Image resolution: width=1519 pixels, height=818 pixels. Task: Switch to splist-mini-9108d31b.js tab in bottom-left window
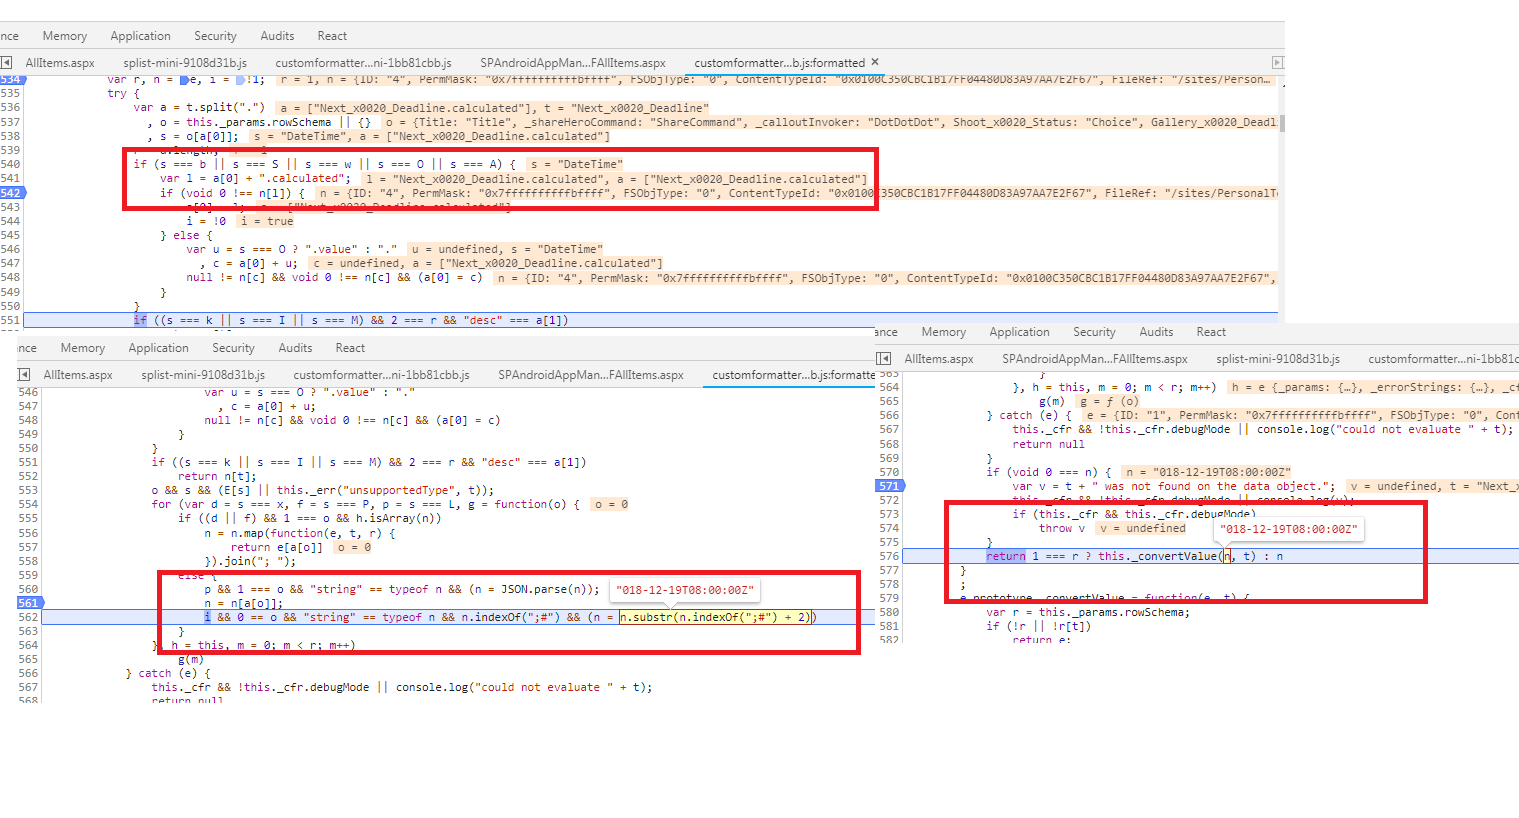point(203,375)
